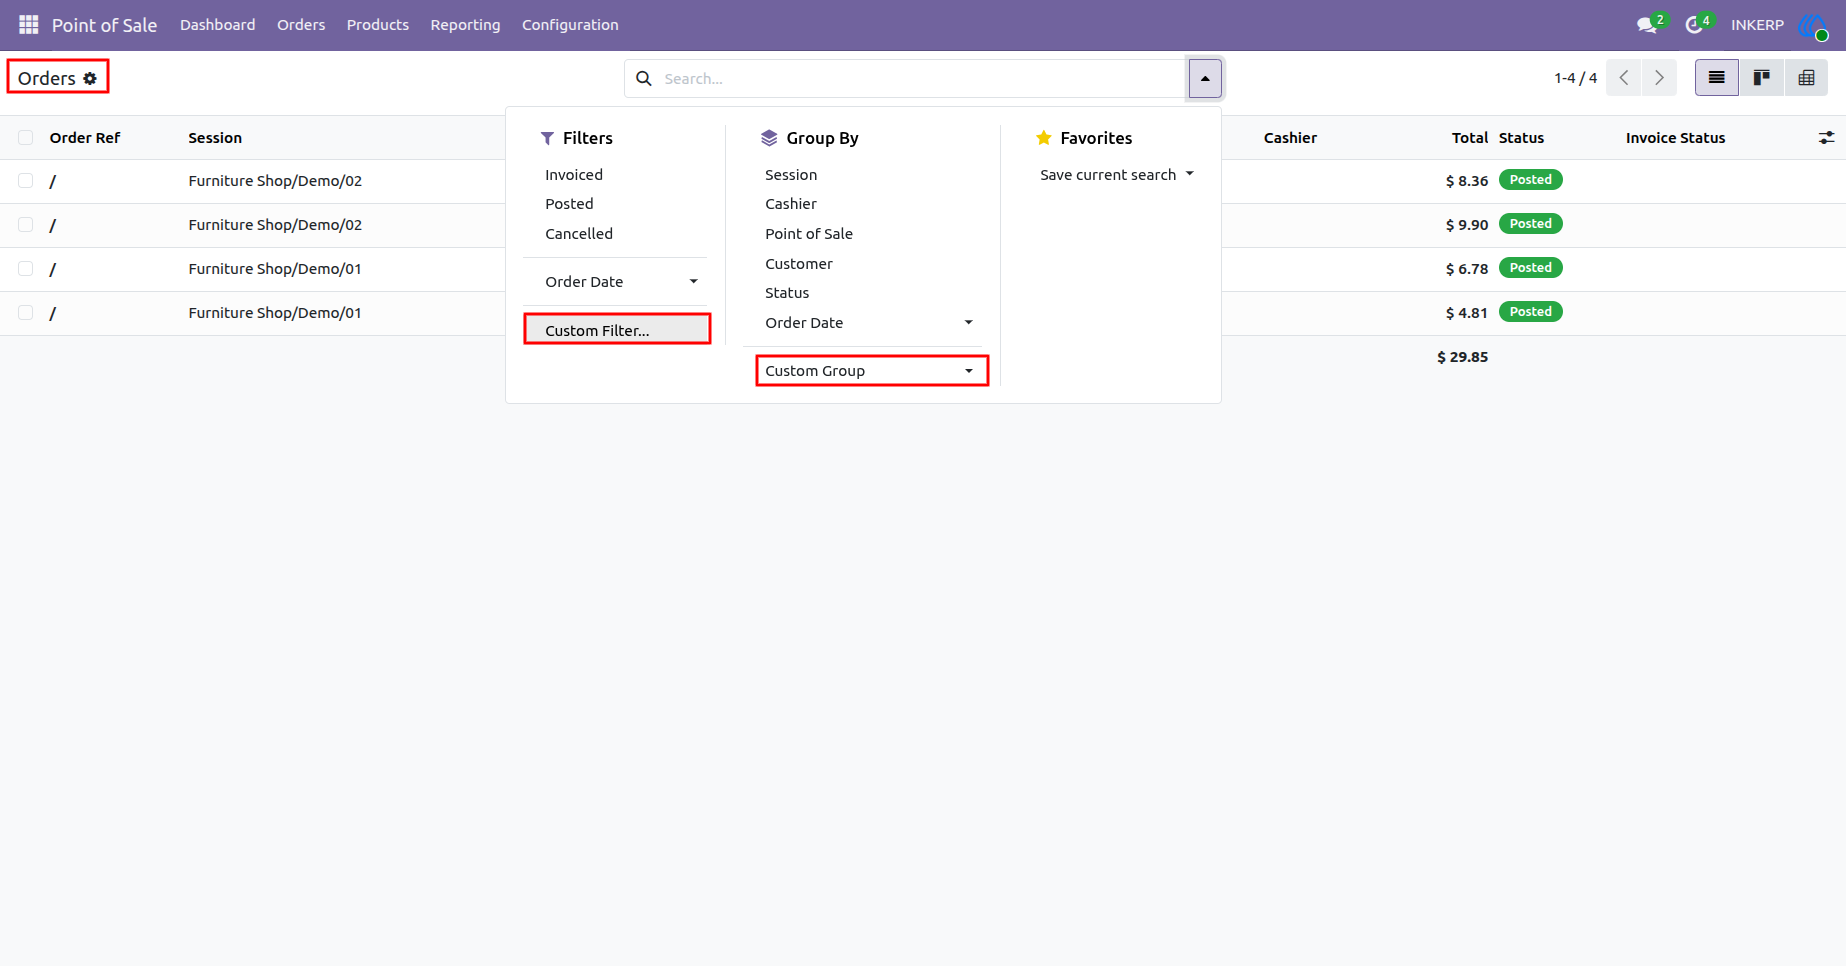Open the Products menu
Image resolution: width=1846 pixels, height=966 pixels.
[378, 25]
